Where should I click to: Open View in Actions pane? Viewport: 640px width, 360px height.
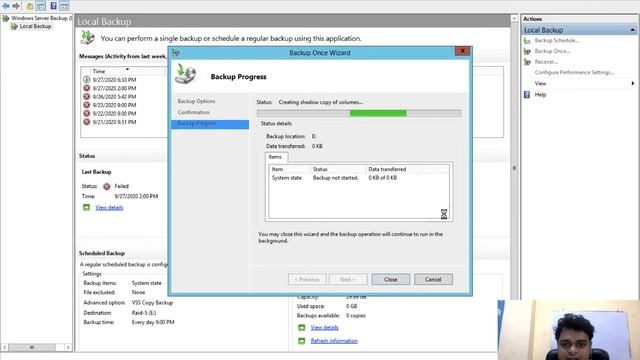540,83
